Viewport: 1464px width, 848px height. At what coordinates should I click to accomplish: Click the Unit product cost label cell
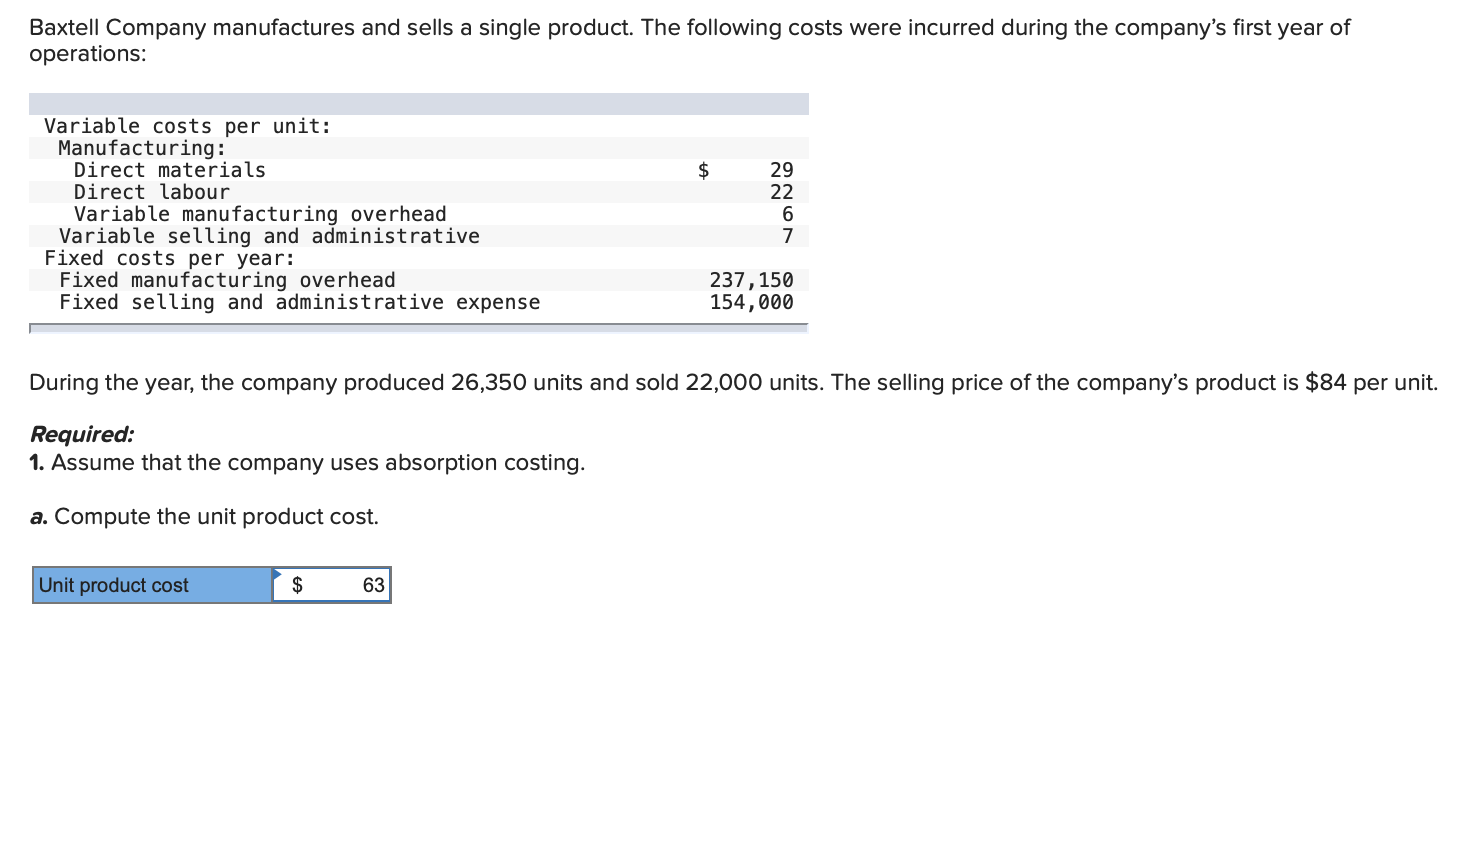(x=152, y=585)
